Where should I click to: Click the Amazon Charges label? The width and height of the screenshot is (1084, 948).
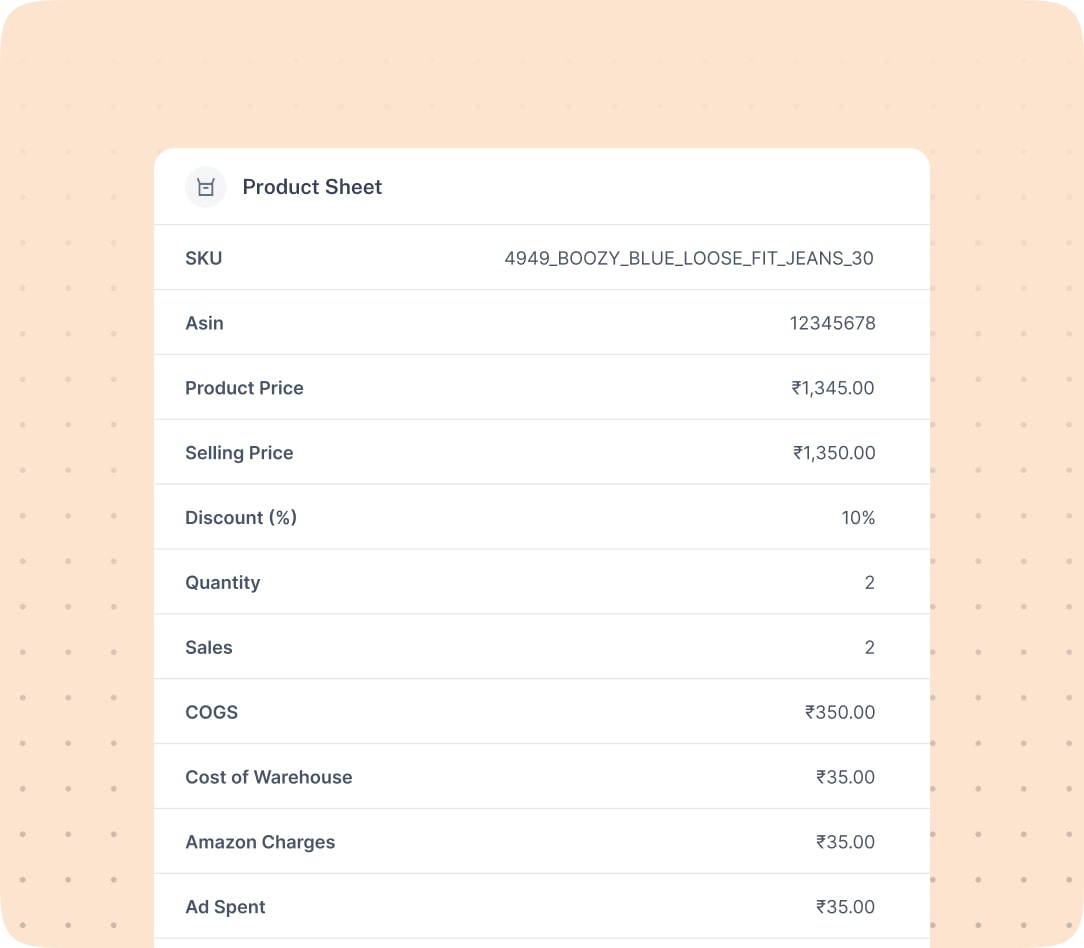coord(260,843)
